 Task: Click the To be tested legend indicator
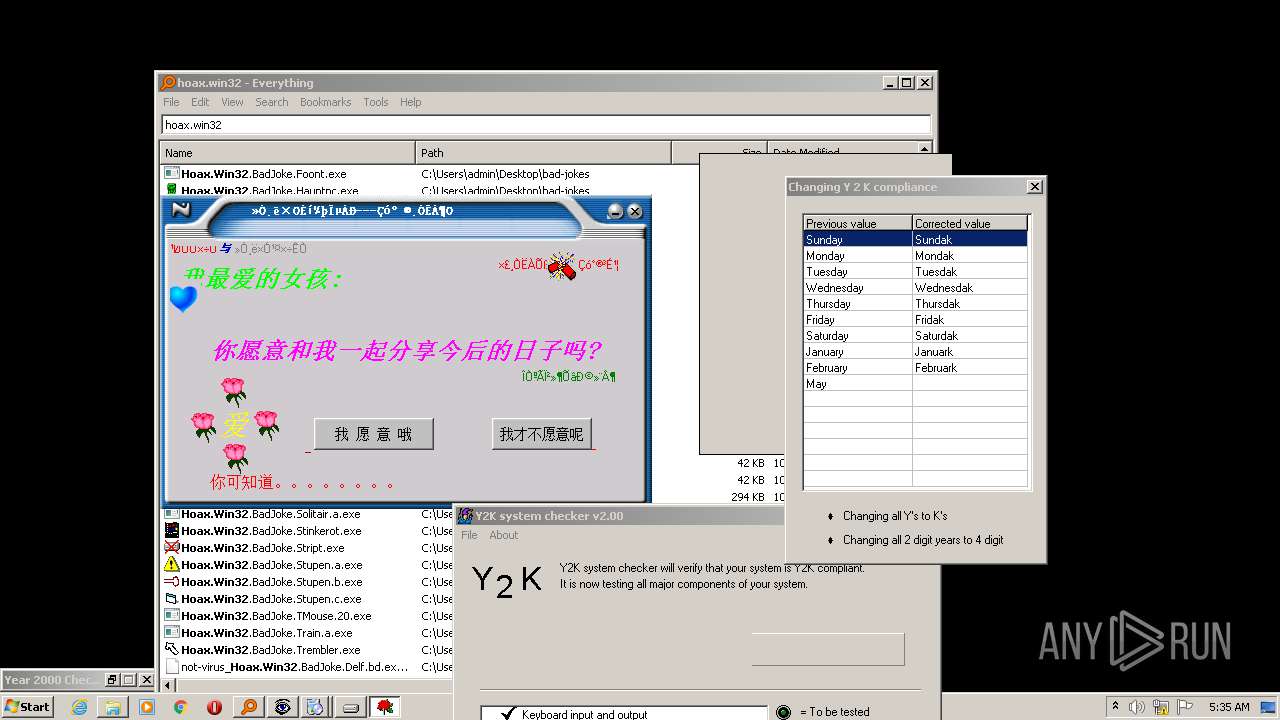coord(783,712)
